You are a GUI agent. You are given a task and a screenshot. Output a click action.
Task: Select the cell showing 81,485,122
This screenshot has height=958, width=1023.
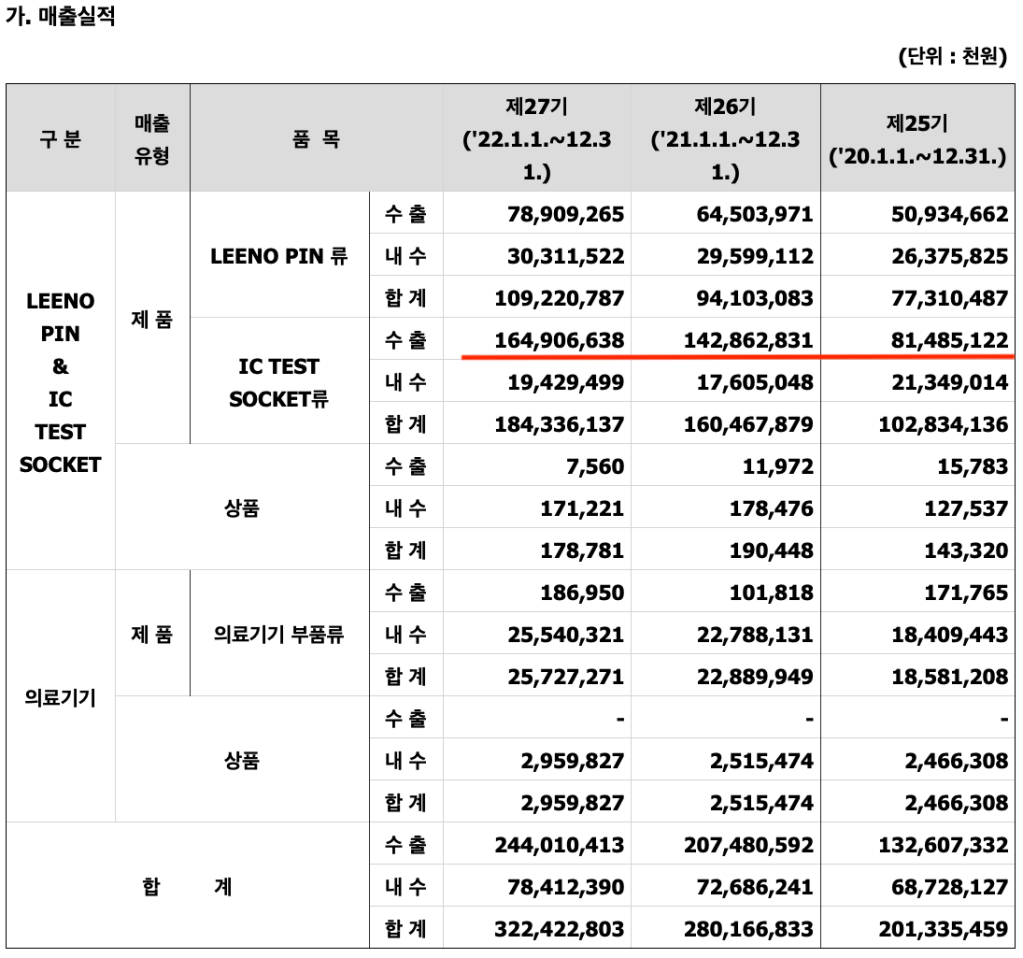[x=944, y=340]
